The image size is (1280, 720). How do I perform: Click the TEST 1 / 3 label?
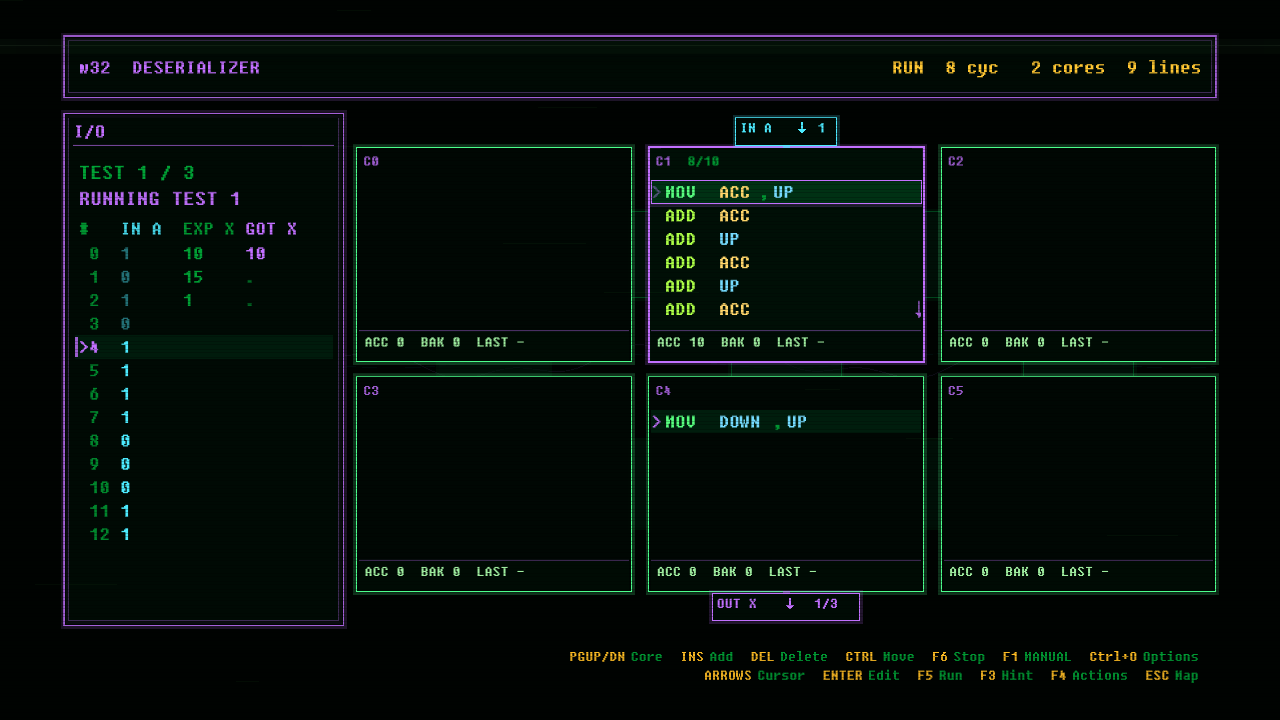coord(137,173)
